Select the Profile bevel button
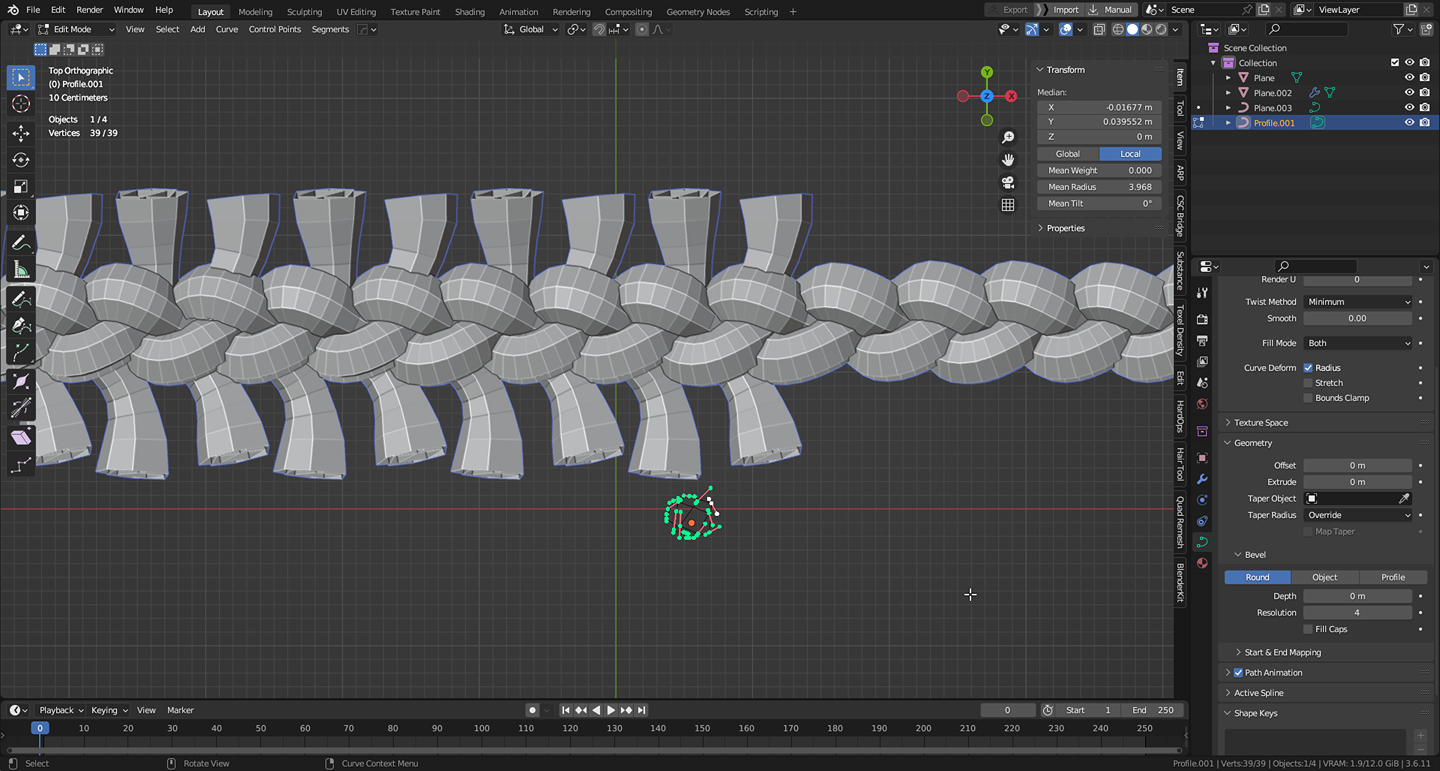 coord(1392,577)
